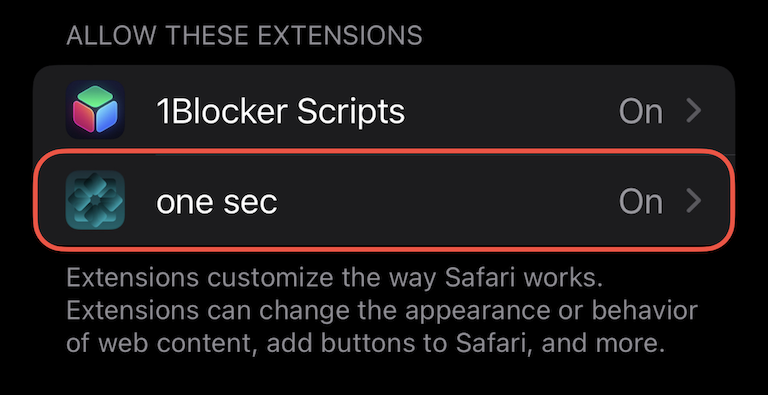Click the word 'Safari' in the first description line
768x395 pixels.
478,278
